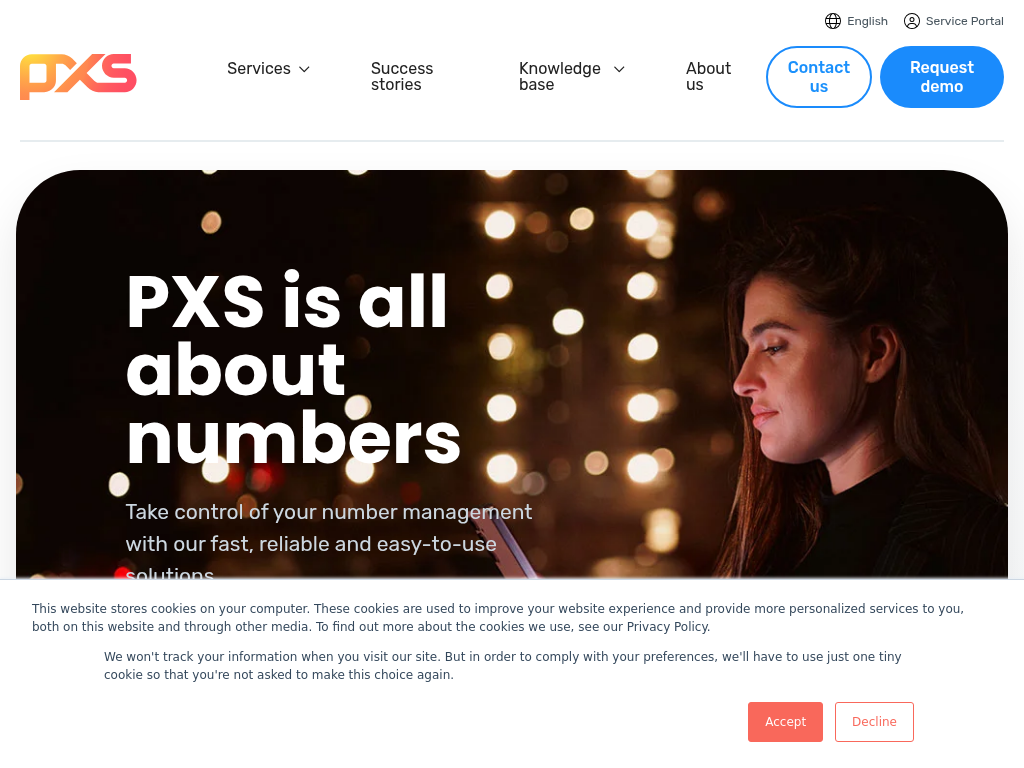Navigate to About us
The image size is (1024, 768).
click(x=708, y=76)
